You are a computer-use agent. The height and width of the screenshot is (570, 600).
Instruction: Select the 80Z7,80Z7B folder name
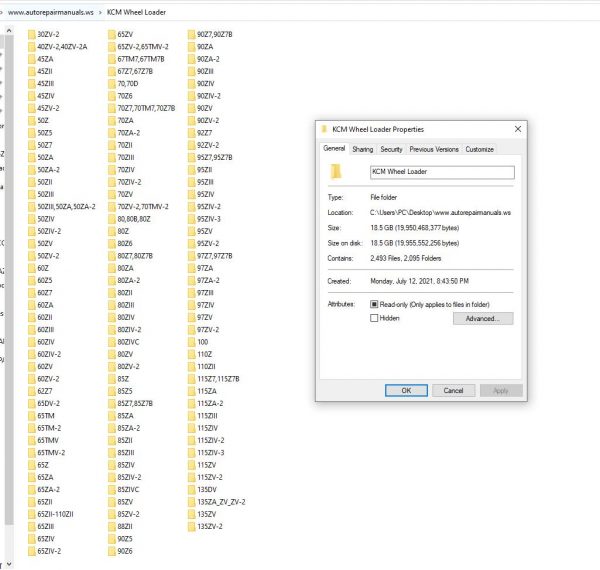coord(135,256)
